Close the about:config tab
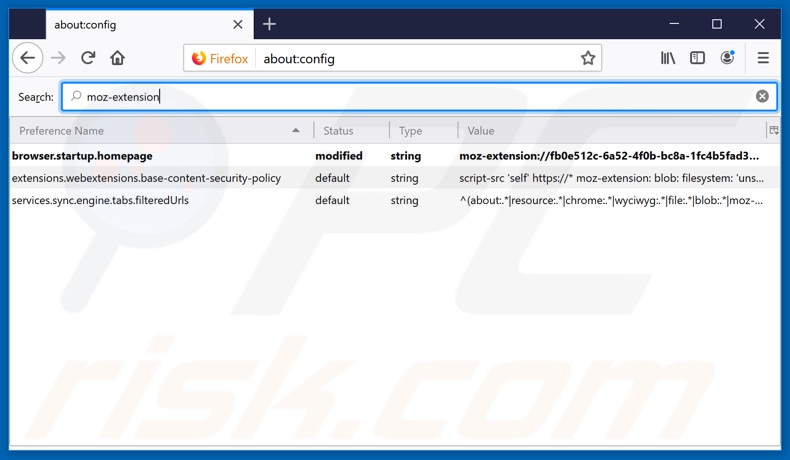 coord(238,24)
